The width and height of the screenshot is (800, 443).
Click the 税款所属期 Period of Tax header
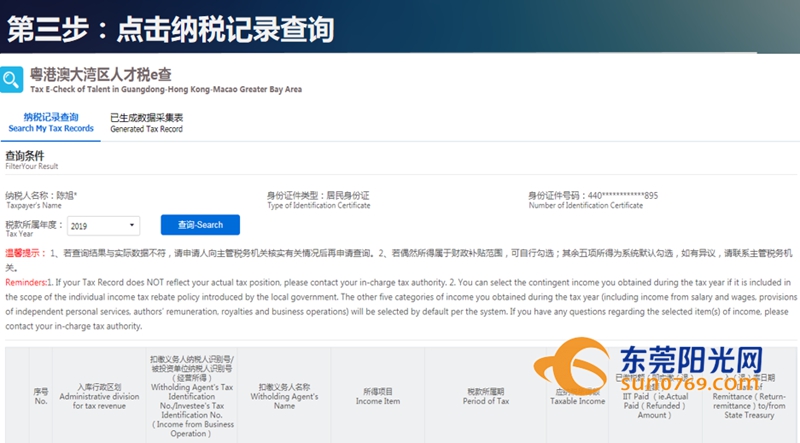pos(488,395)
